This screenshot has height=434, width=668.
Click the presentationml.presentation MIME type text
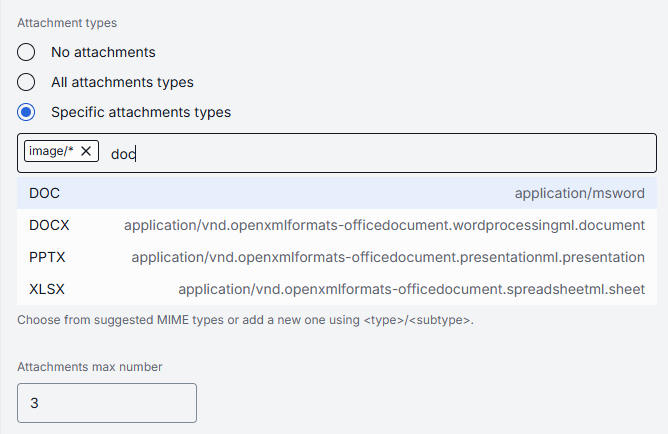pos(388,257)
